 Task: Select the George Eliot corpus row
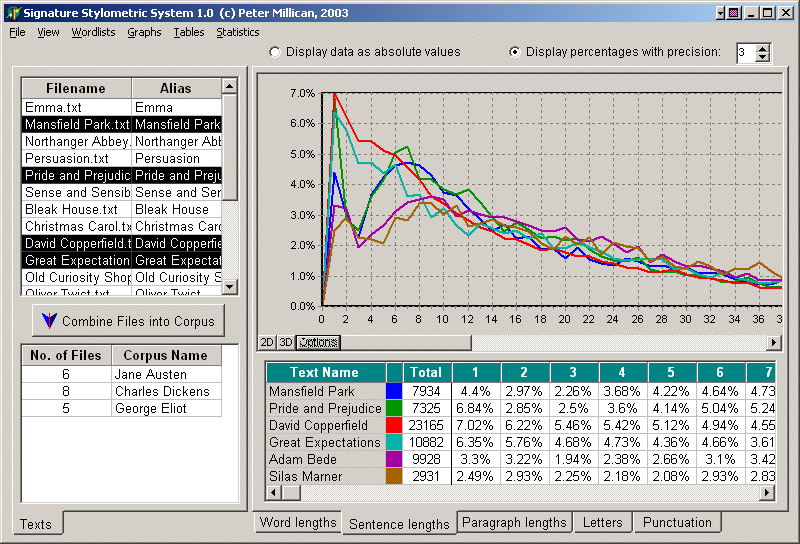[x=122, y=408]
